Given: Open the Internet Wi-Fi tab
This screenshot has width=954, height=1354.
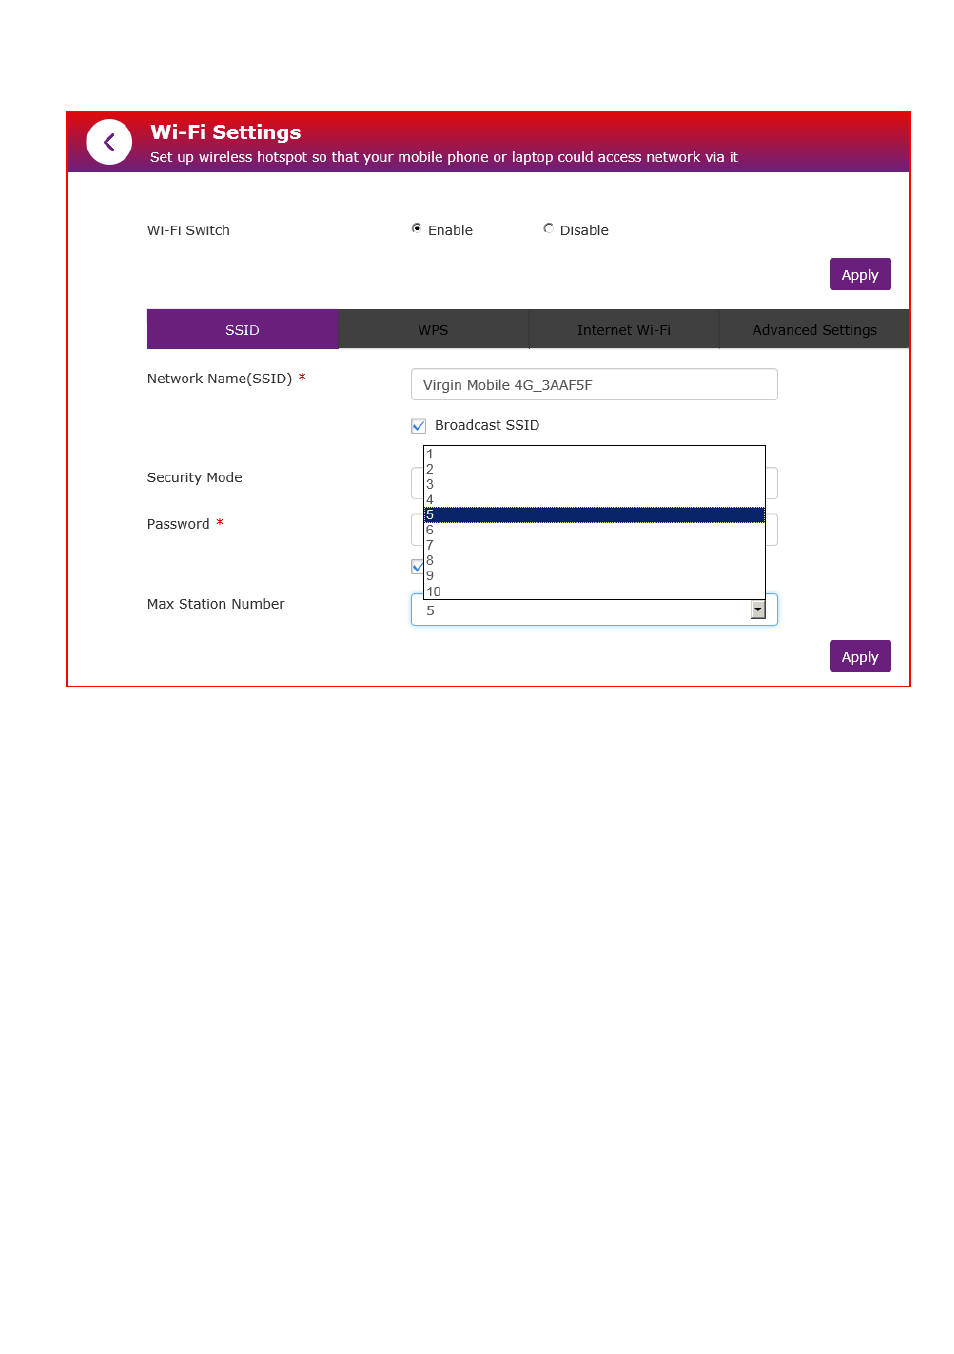Looking at the screenshot, I should pyautogui.click(x=623, y=330).
